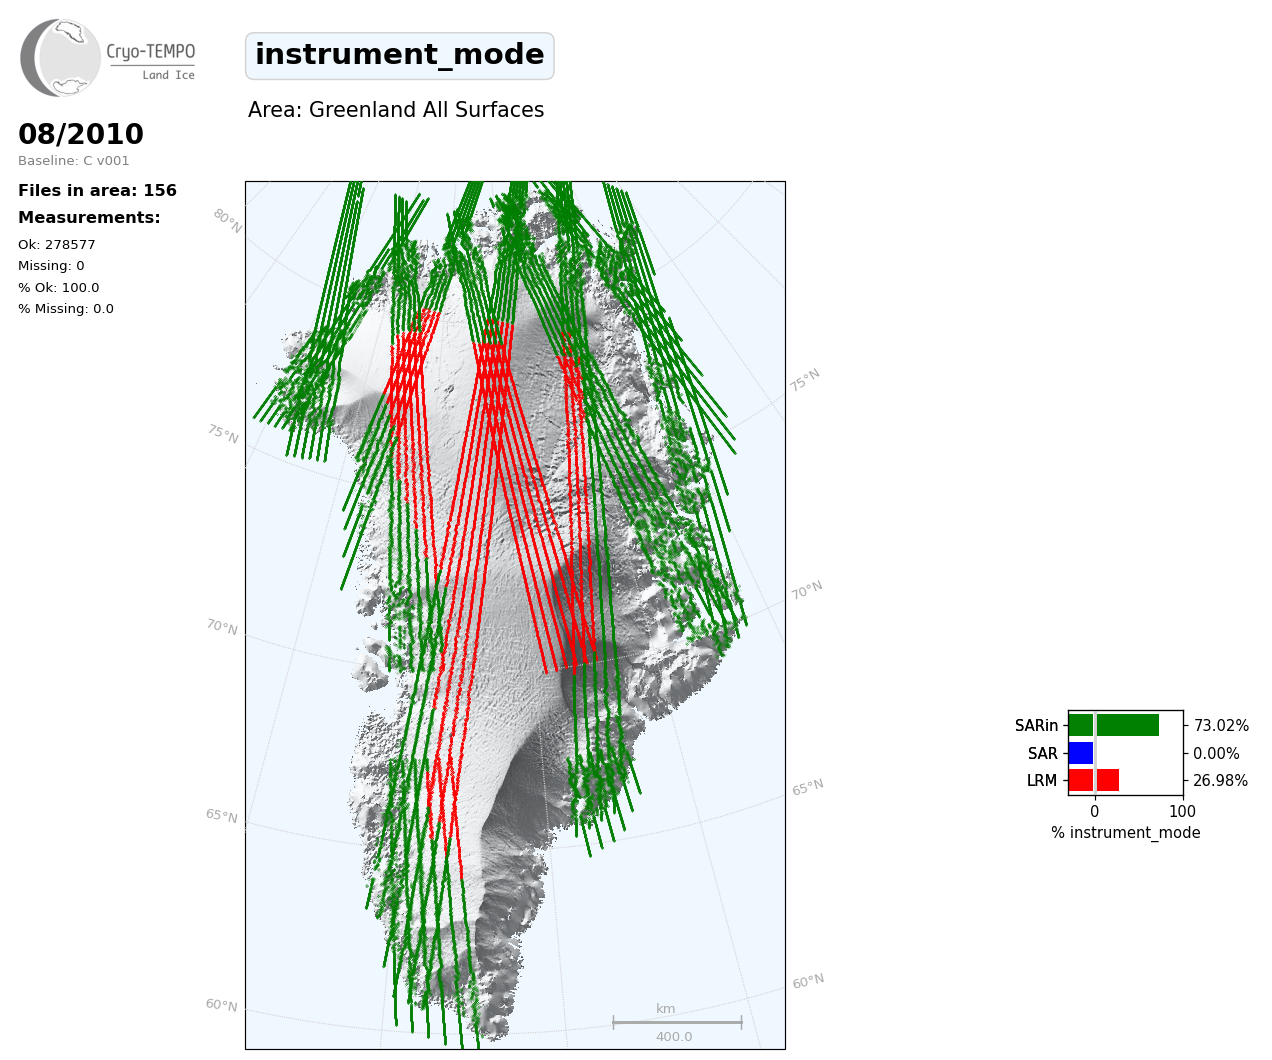
Task: Click the left 70°N latitude label
Action: pos(222,627)
